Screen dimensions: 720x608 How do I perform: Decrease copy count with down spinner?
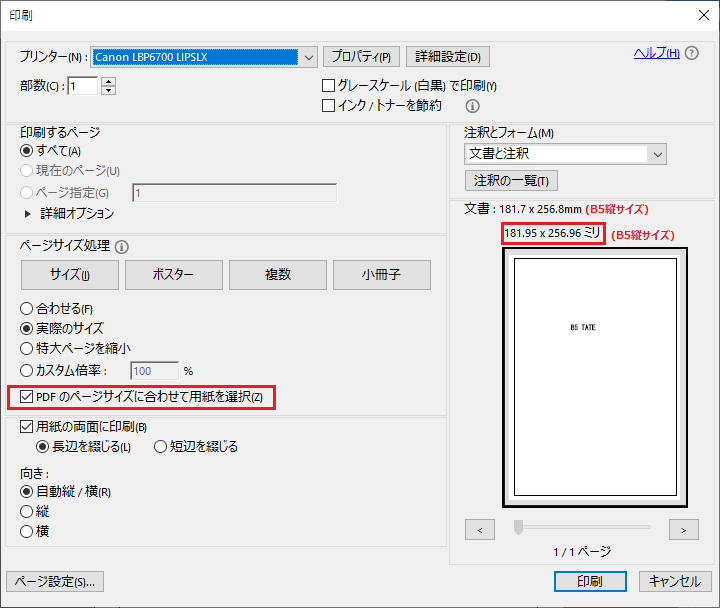pyautogui.click(x=109, y=91)
